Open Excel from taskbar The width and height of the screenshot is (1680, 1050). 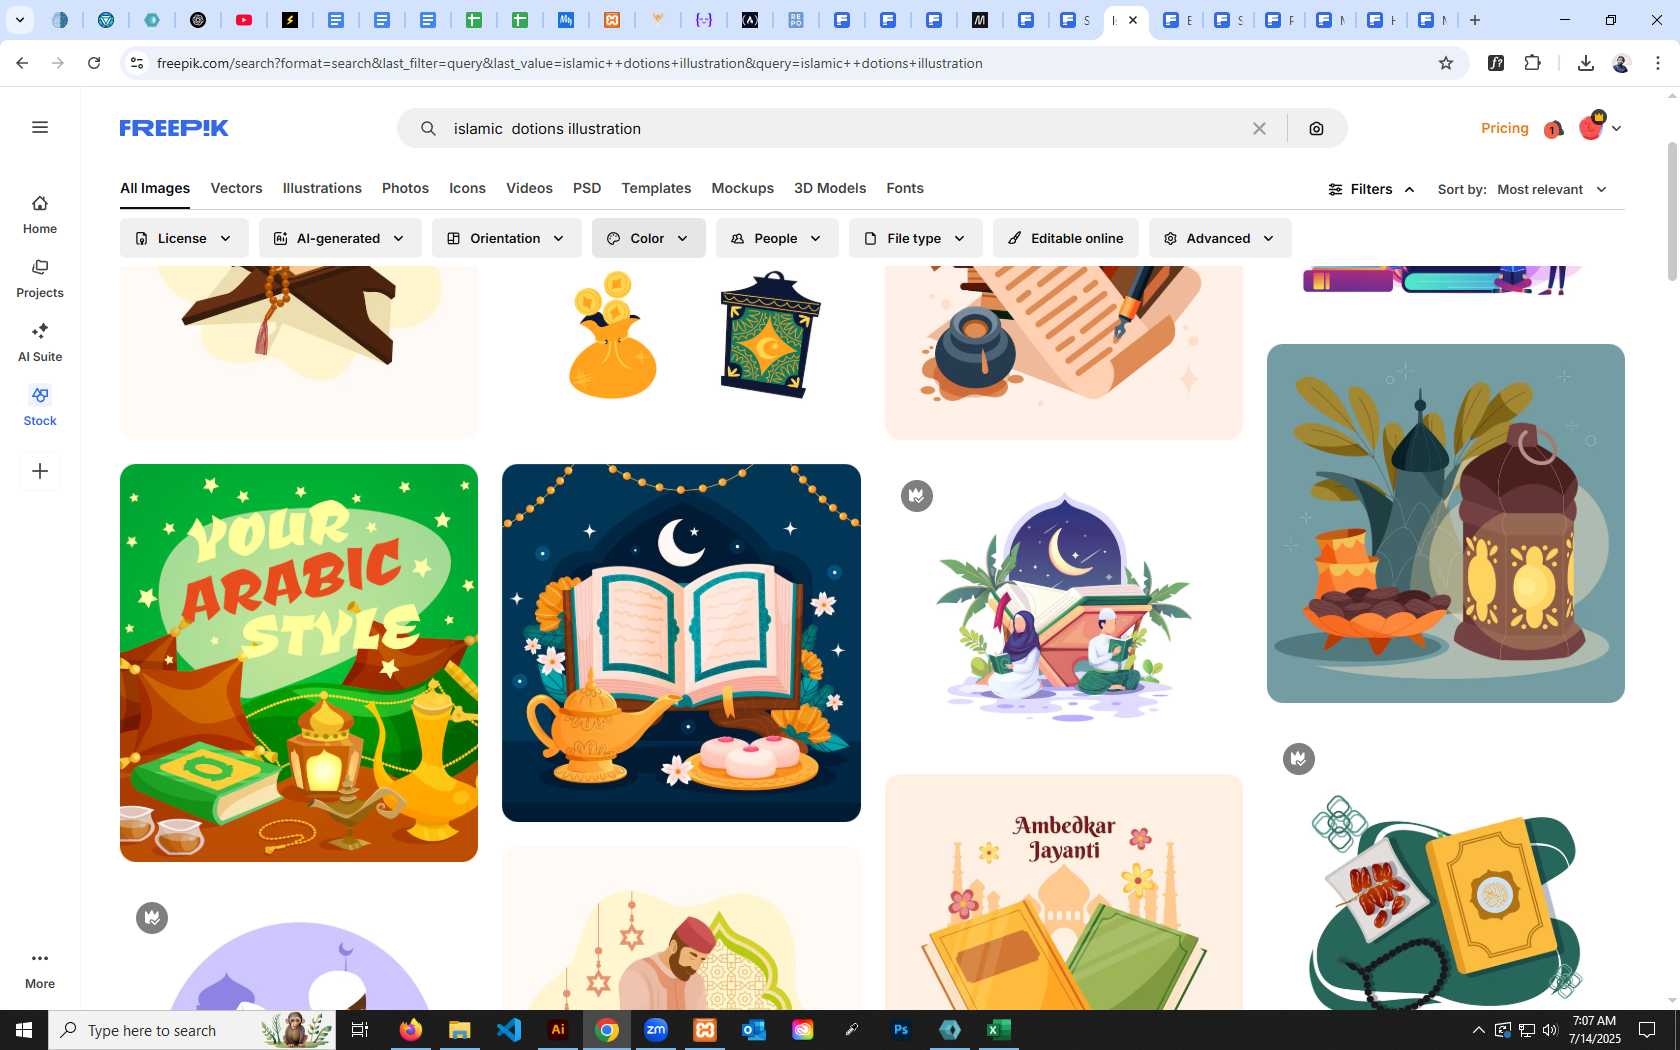[x=999, y=1030]
